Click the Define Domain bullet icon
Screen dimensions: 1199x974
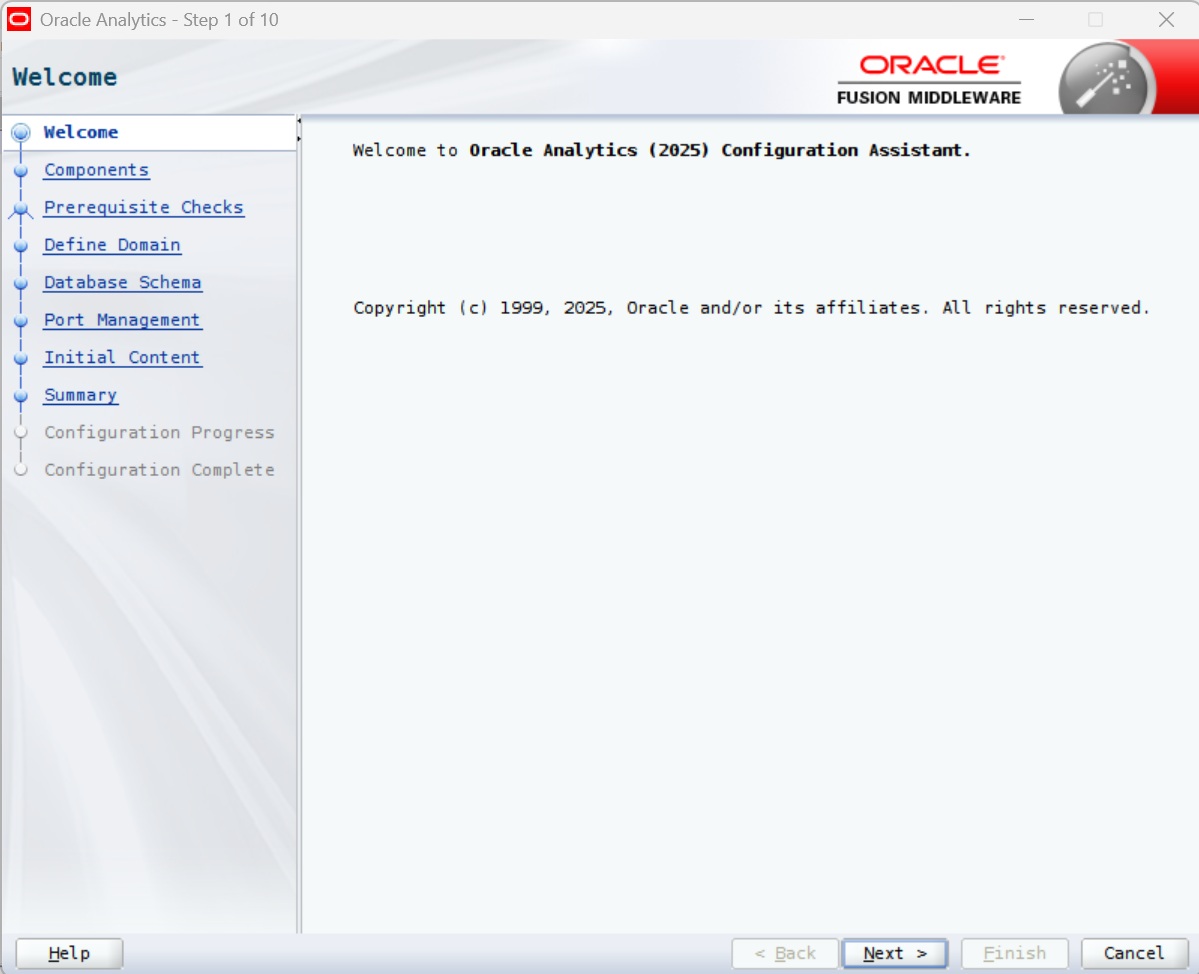(21, 245)
